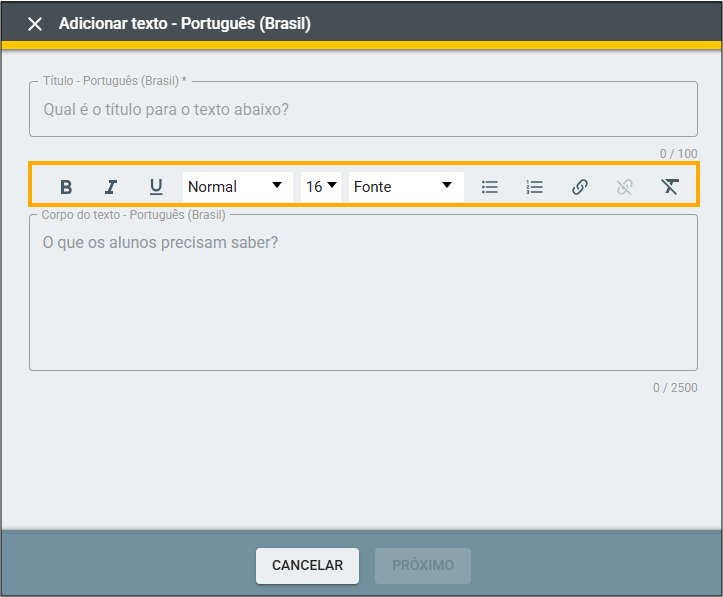
Task: Toggle italic formatting
Action: (111, 187)
